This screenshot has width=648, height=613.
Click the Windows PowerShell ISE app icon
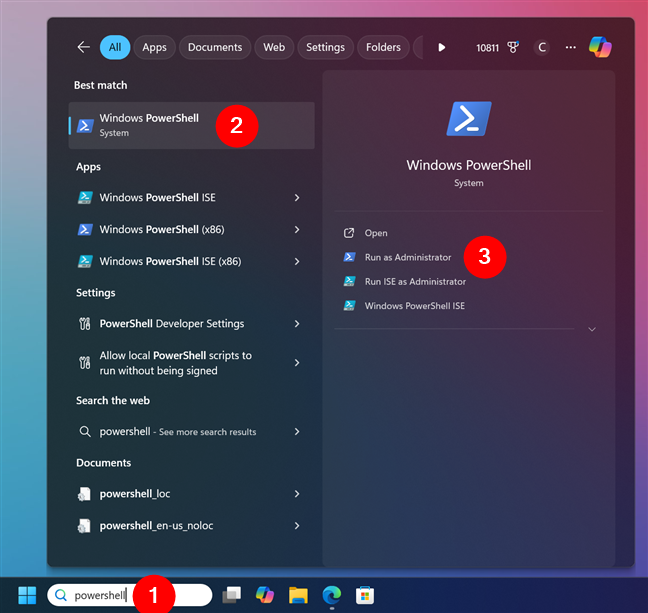(85, 198)
